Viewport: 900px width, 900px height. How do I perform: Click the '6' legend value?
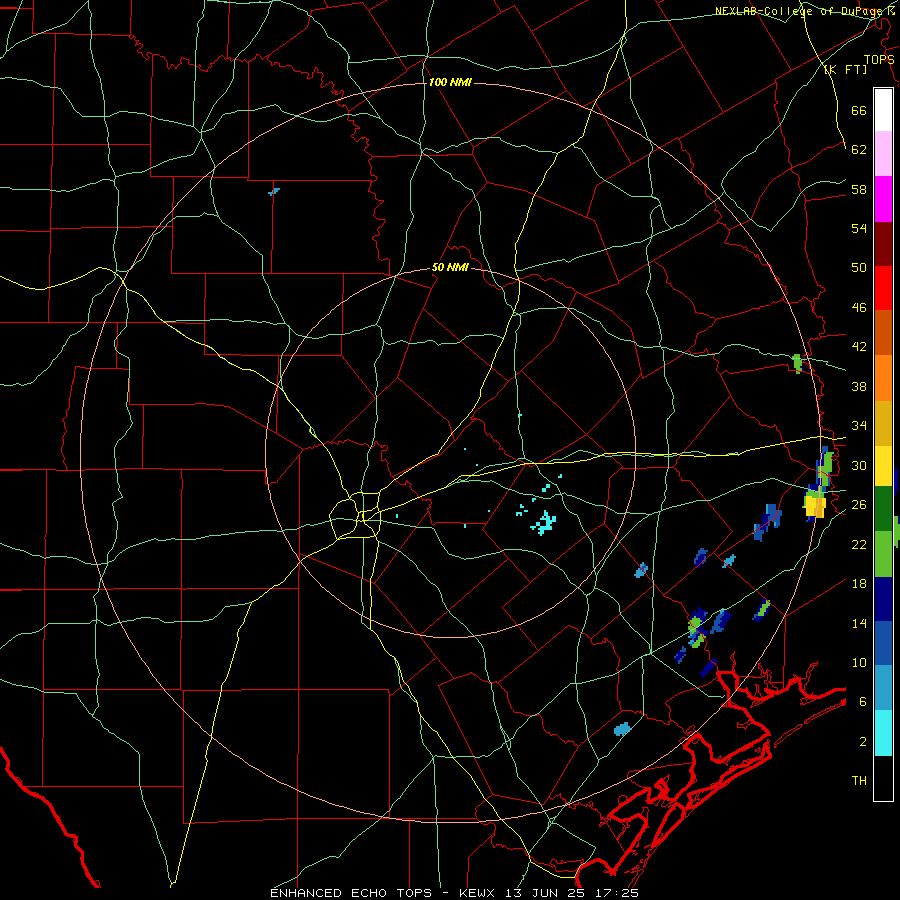point(862,702)
